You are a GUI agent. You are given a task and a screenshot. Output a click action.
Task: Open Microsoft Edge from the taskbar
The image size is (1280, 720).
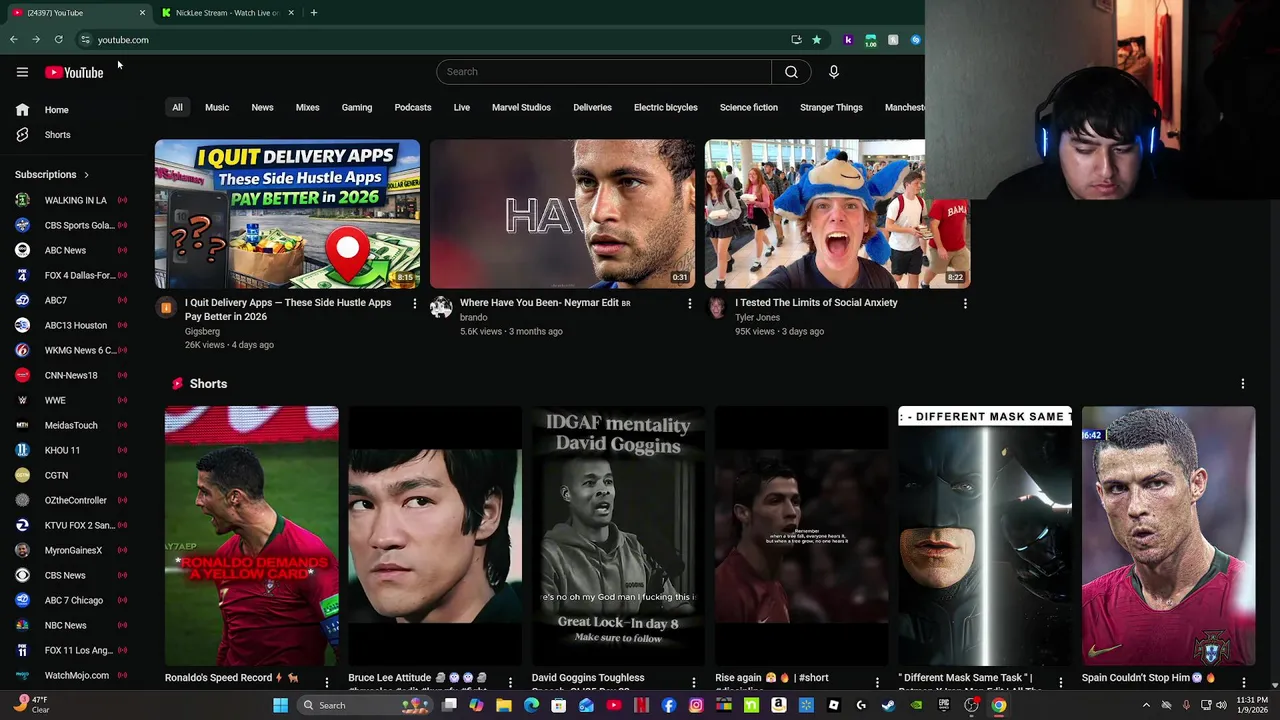531,705
